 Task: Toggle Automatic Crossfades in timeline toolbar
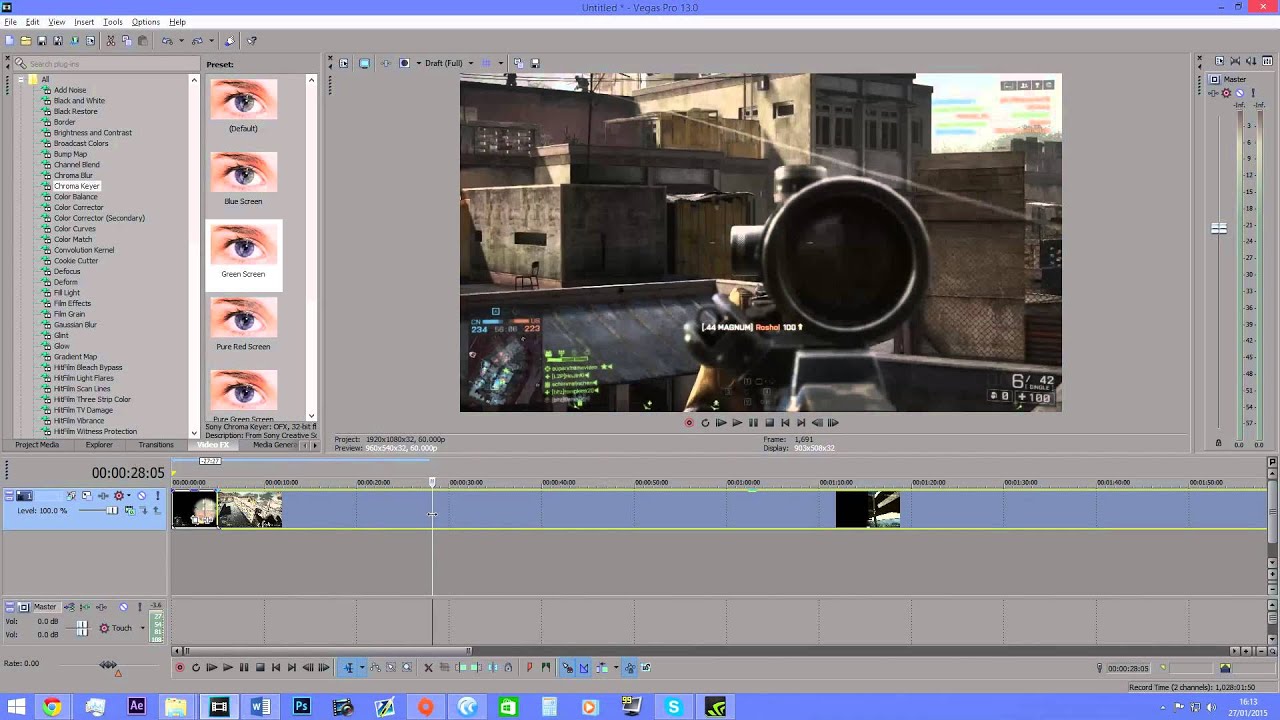584,667
